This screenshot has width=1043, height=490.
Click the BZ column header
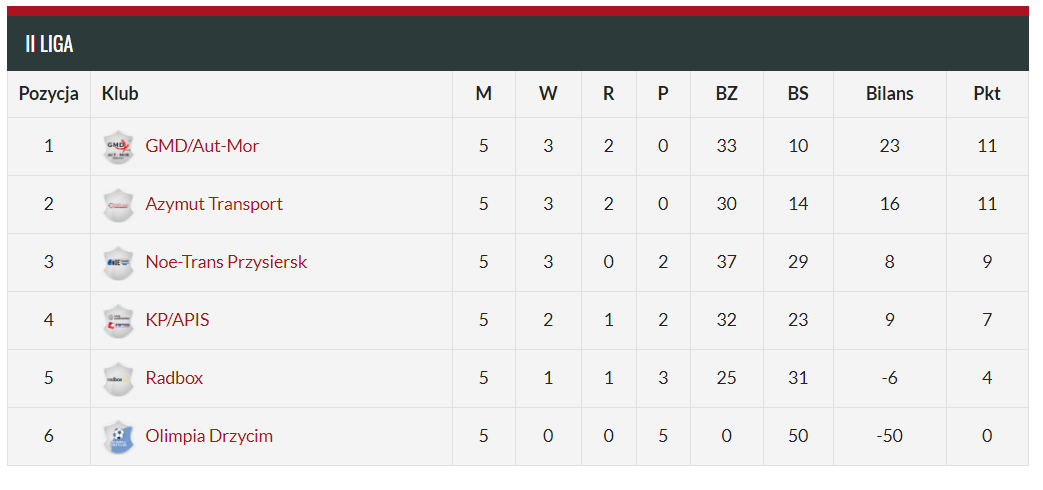coord(726,94)
